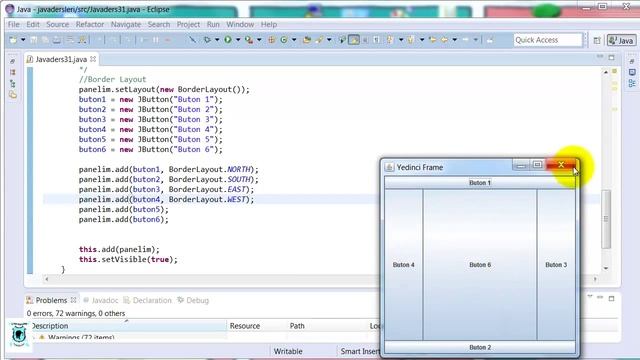Switch to the Debug tab
The width and height of the screenshot is (640, 360).
(x=193, y=300)
